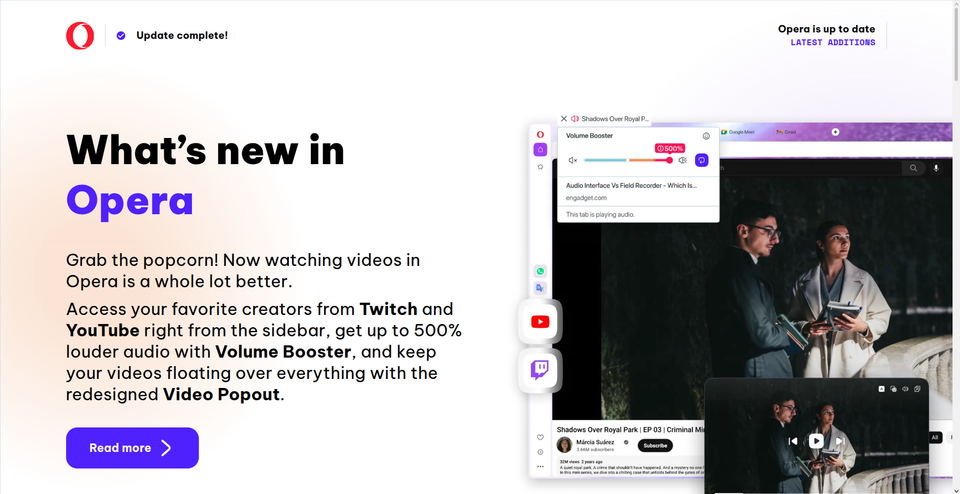The height and width of the screenshot is (494, 960).
Task: Click the YouTube sidebar icon
Action: pyautogui.click(x=540, y=321)
